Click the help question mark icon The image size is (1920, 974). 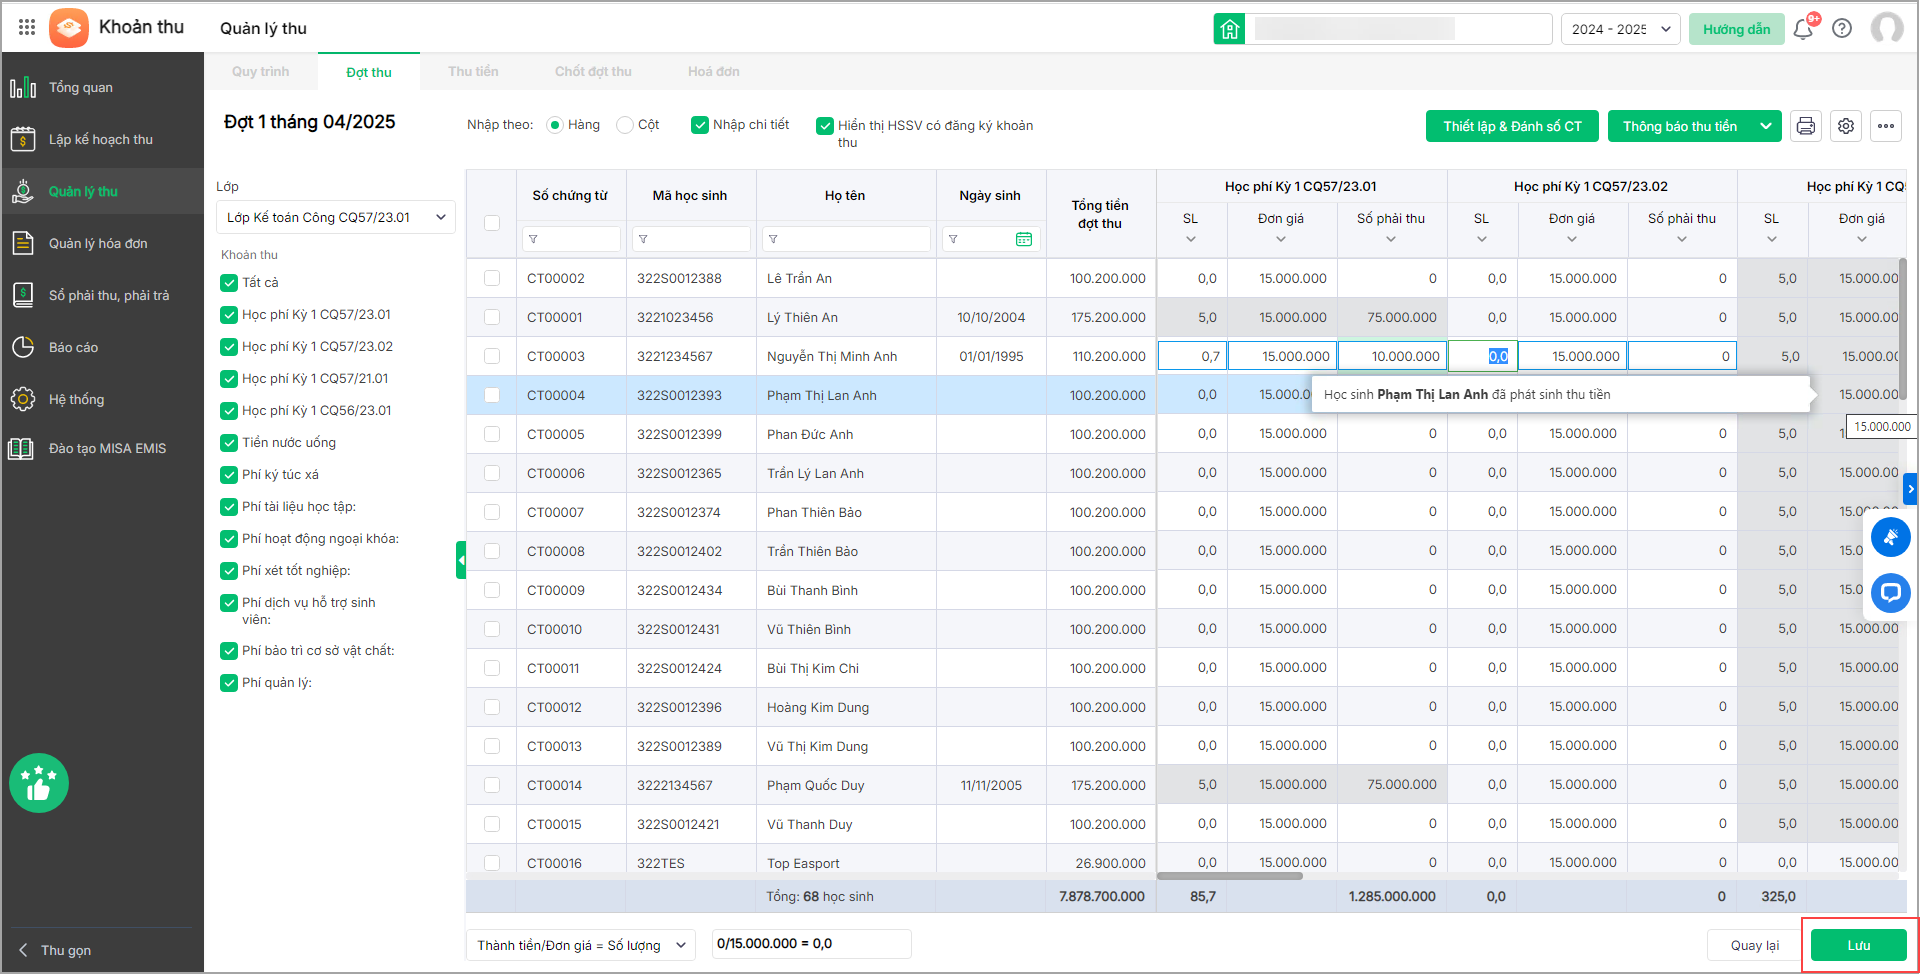pos(1842,29)
